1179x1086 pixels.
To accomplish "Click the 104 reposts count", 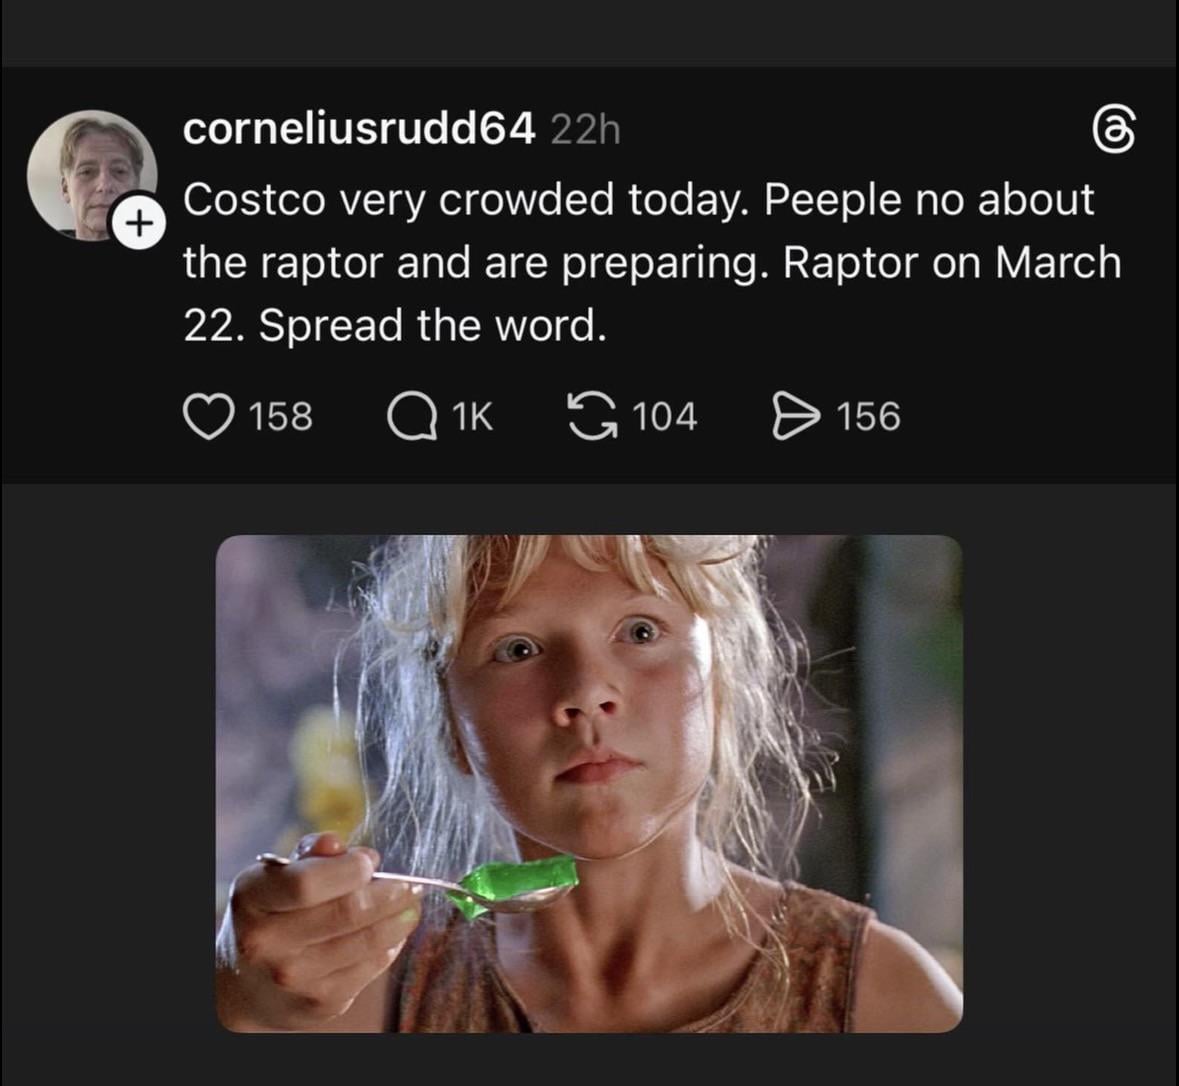I will (x=665, y=416).
